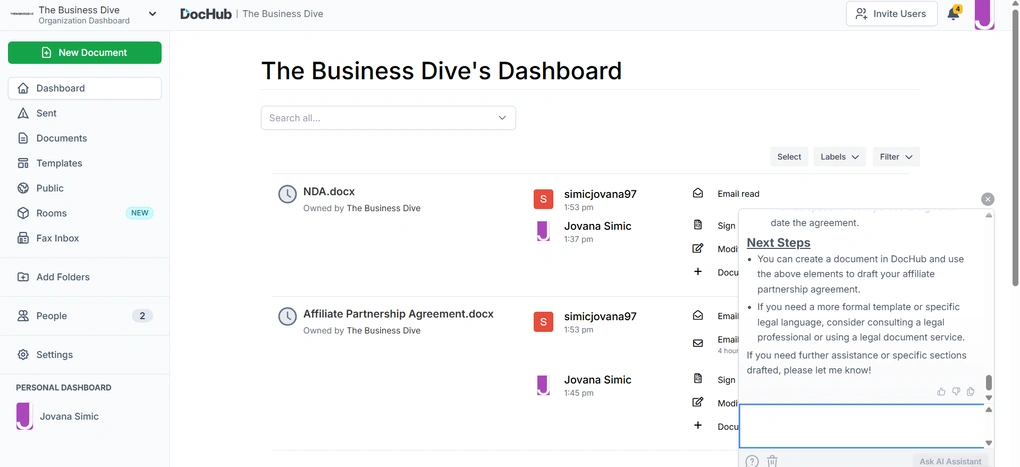Open the Rooms menu item
The image size is (1020, 467).
(51, 213)
